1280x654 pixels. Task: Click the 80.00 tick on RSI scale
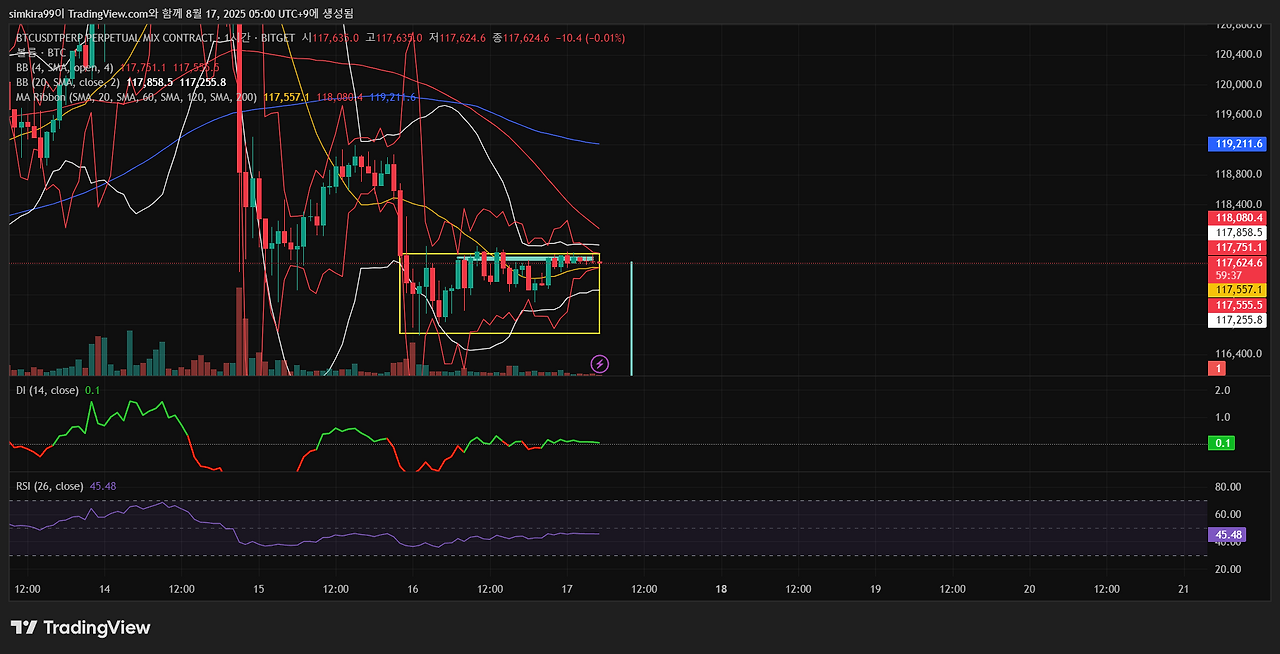[1228, 487]
